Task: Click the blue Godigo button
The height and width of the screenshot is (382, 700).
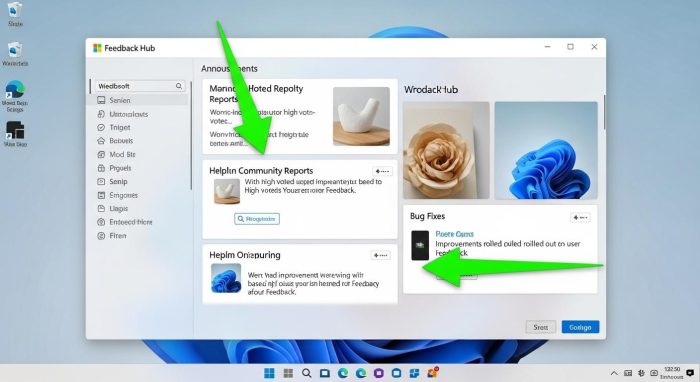Action: pyautogui.click(x=580, y=327)
